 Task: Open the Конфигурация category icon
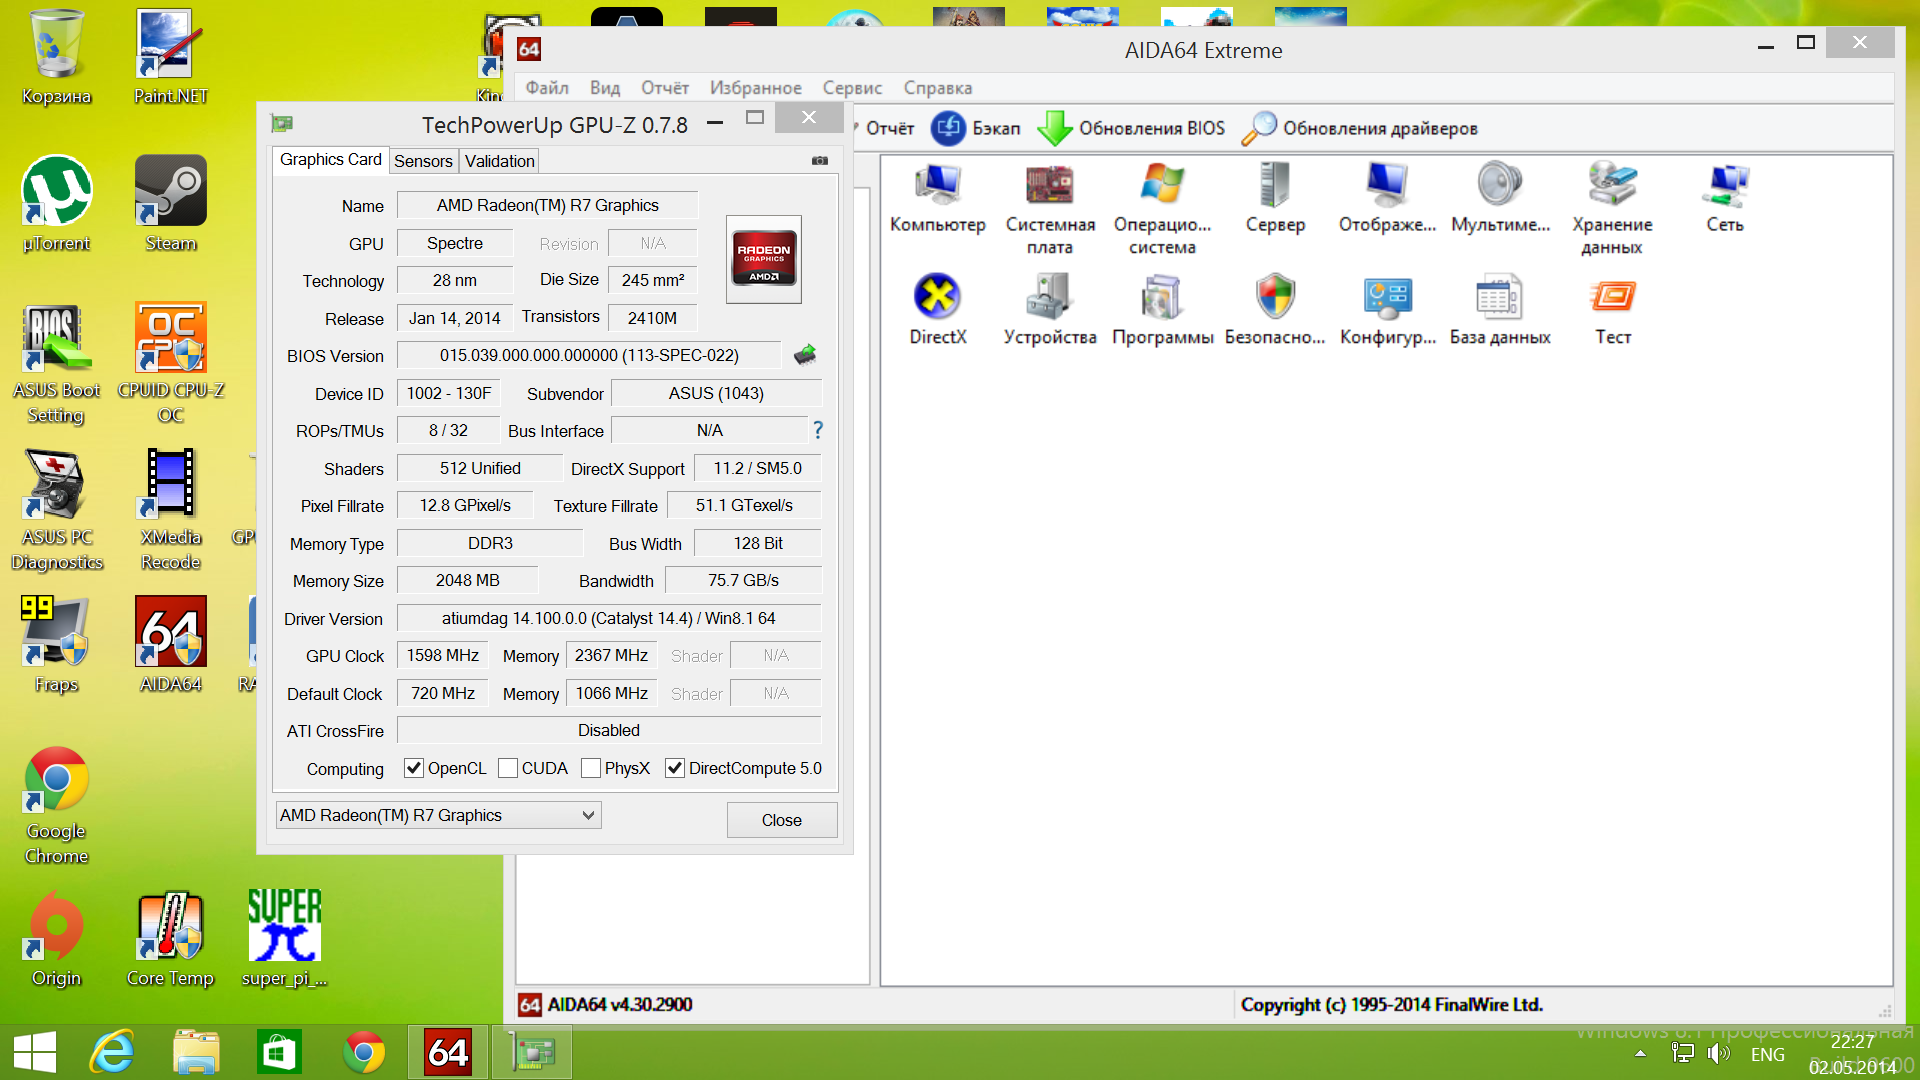(1387, 310)
